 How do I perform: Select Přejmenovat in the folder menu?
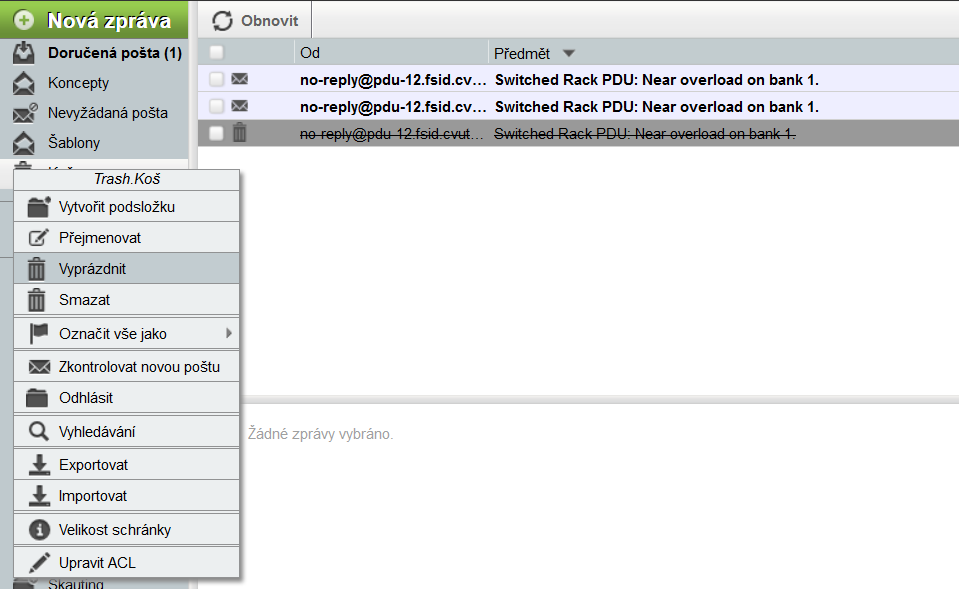point(127,237)
